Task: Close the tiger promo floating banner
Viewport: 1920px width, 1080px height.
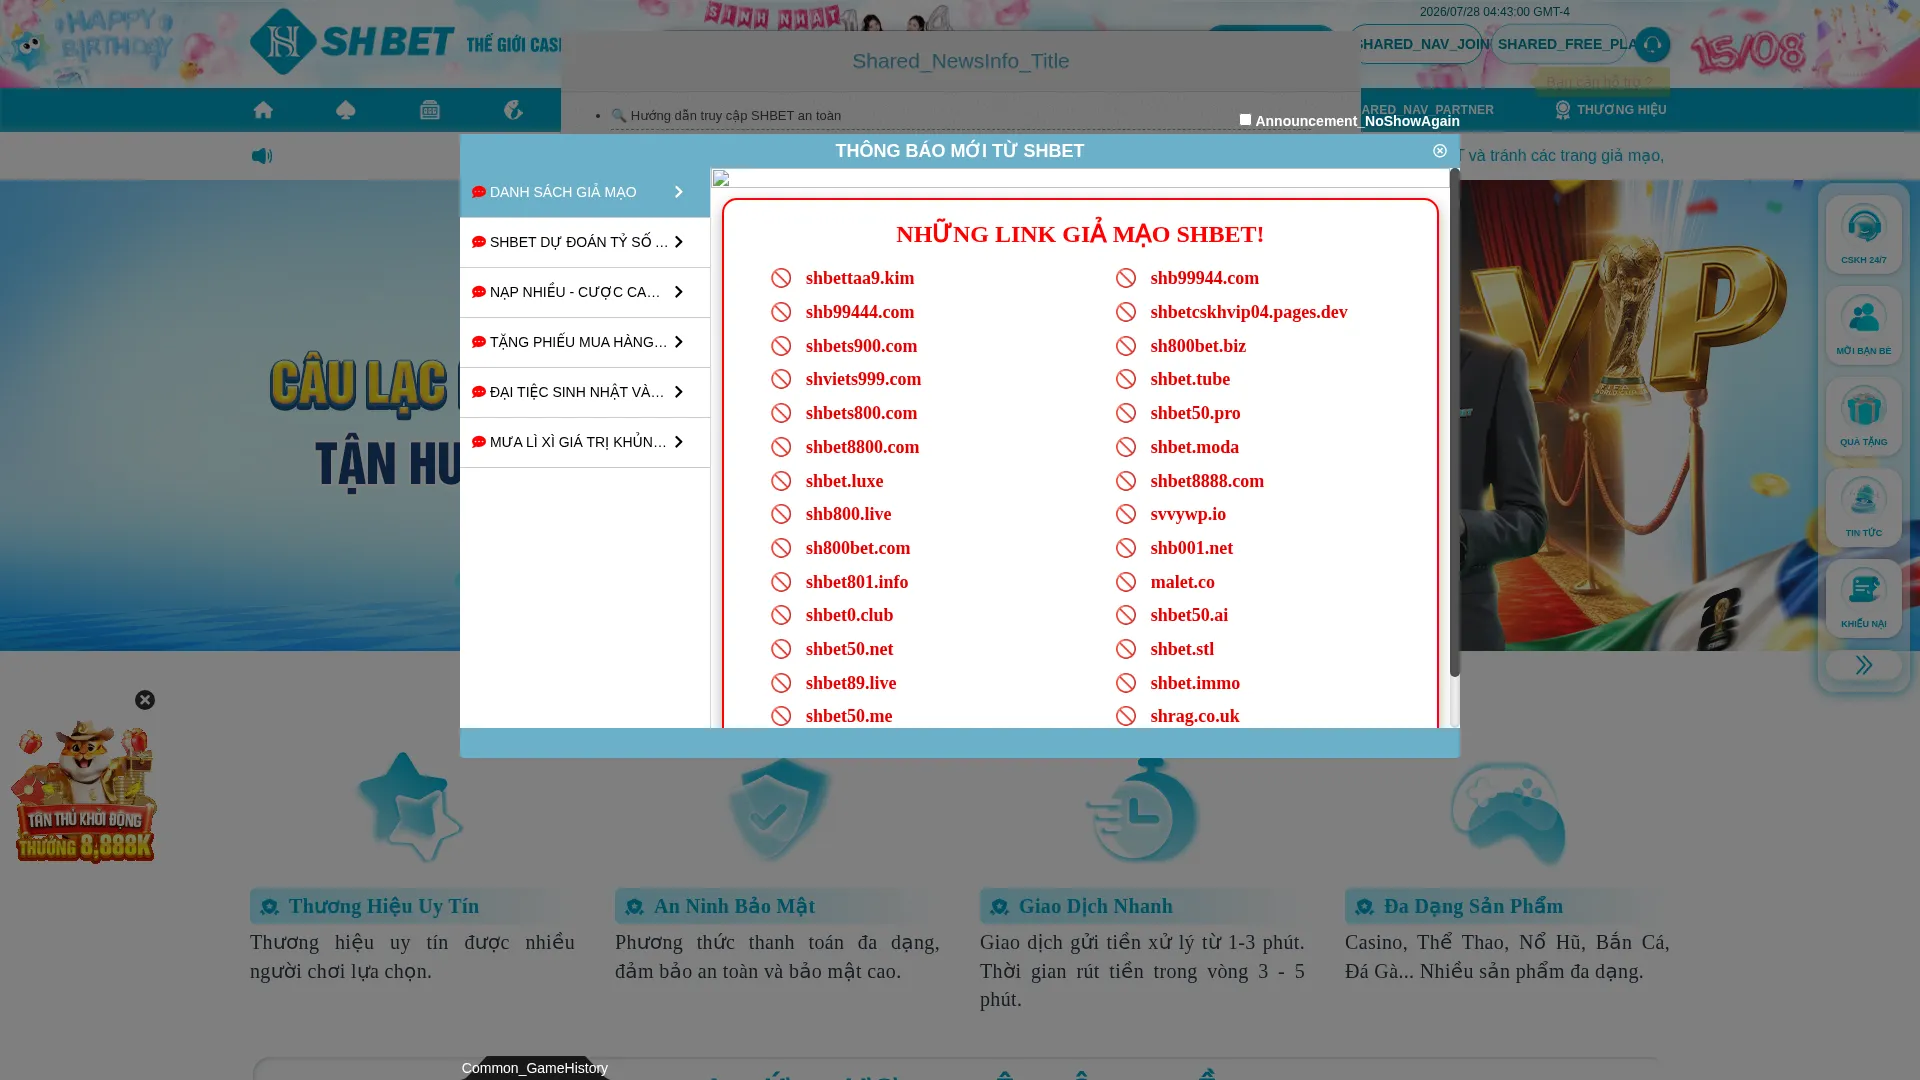Action: click(145, 700)
